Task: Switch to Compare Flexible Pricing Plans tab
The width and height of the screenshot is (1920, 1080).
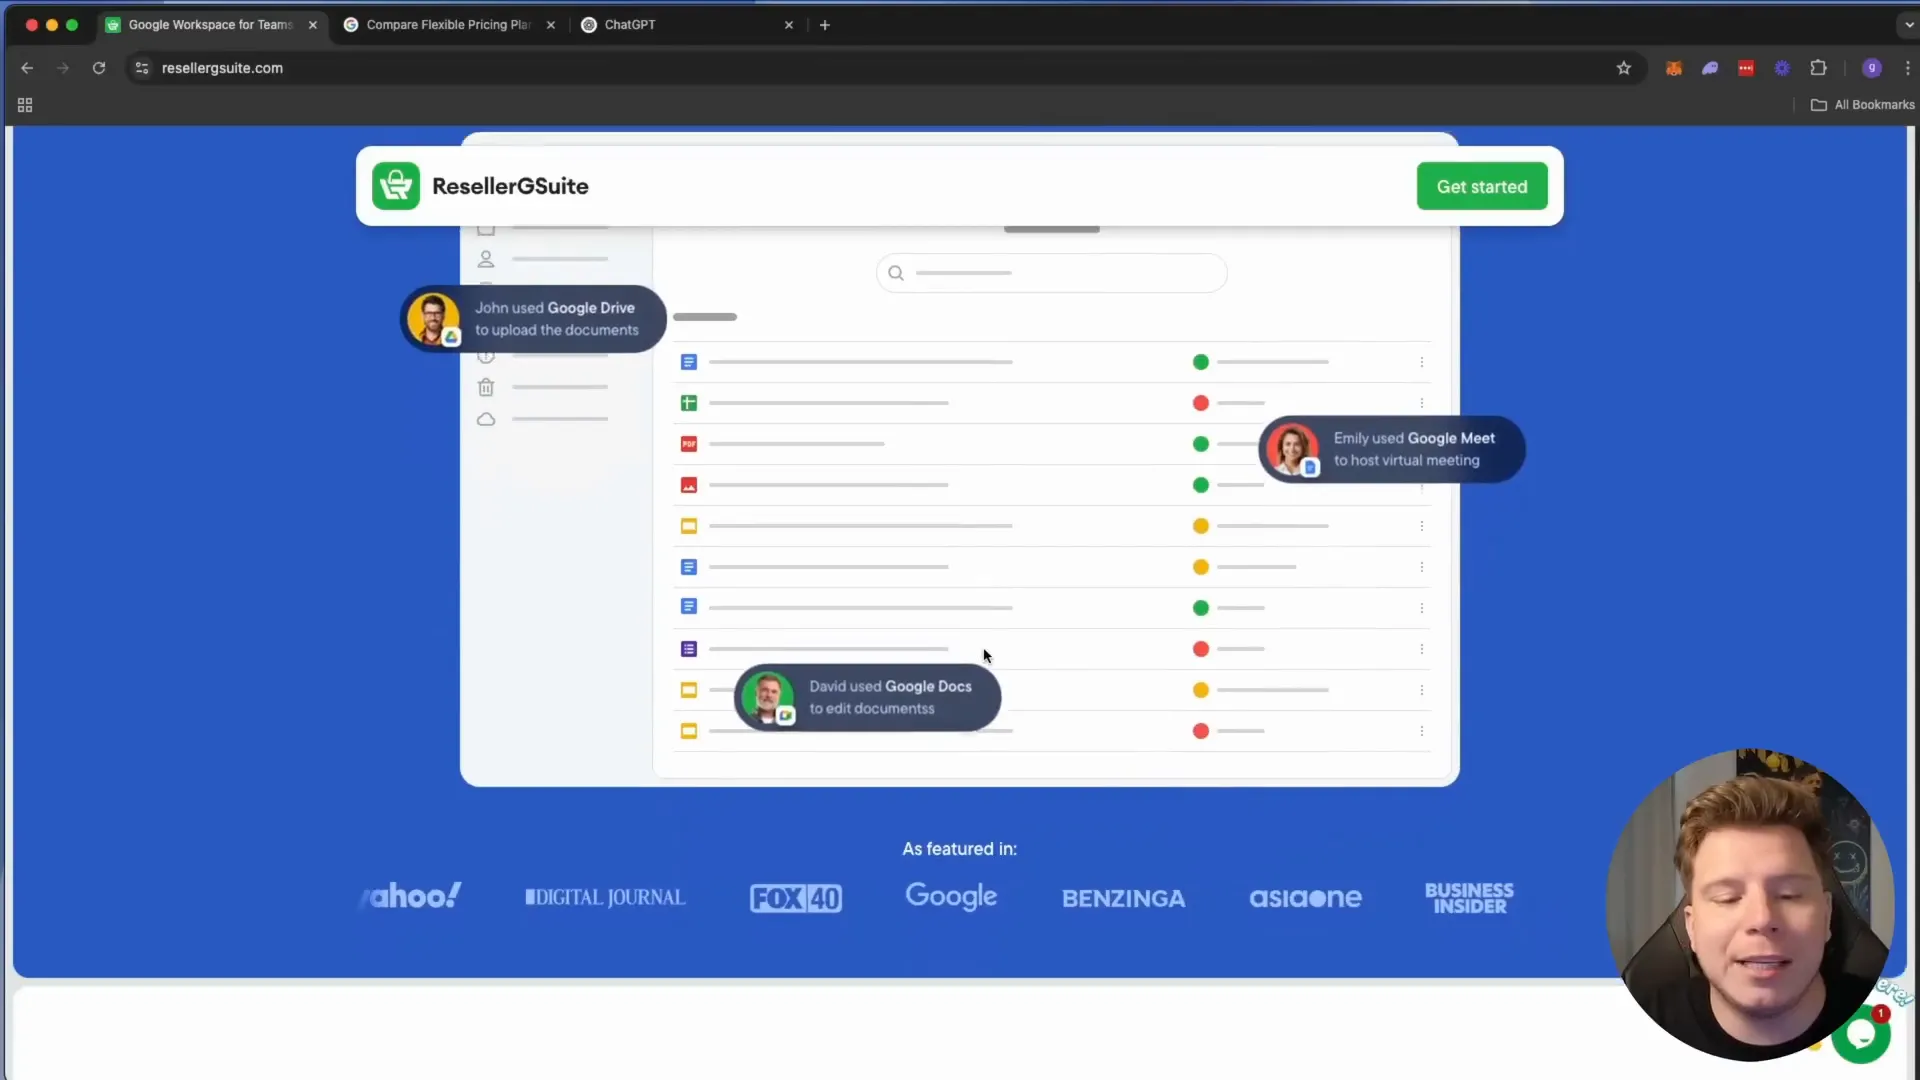Action: pos(449,25)
